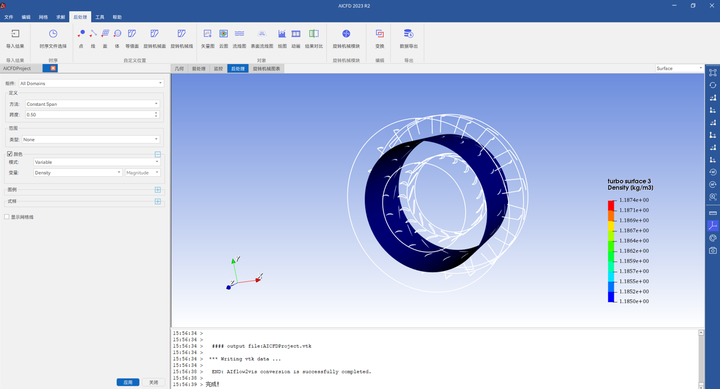Open the Density variable dropdown
Image resolution: width=720 pixels, height=389 pixels.
tap(78, 173)
